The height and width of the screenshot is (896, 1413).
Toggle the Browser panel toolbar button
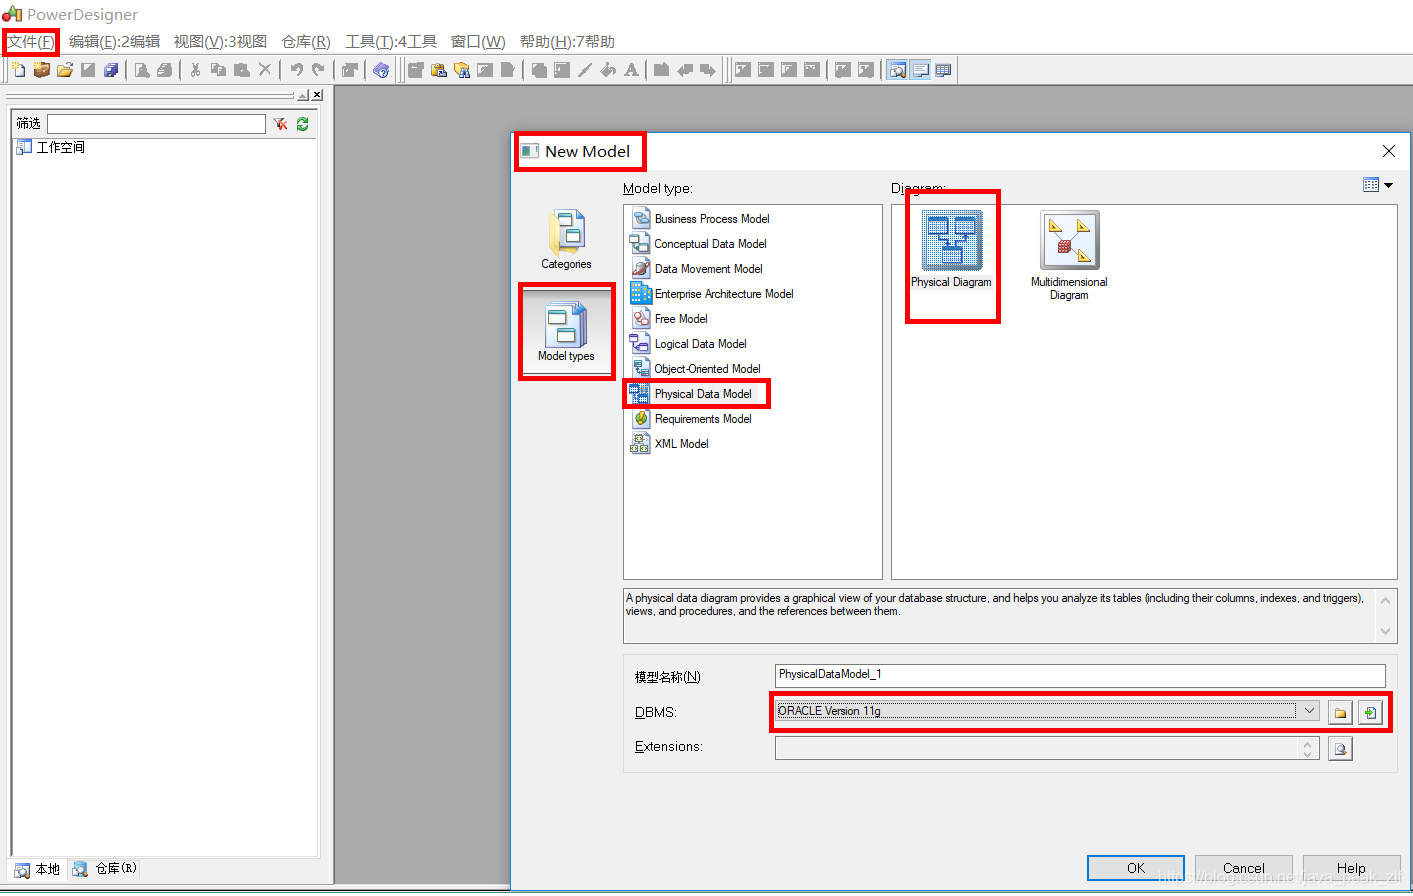click(897, 70)
